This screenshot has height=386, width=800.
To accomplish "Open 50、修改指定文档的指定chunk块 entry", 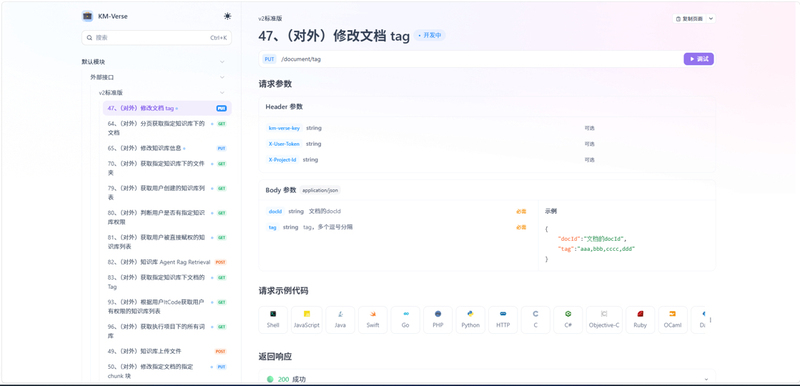I will click(x=167, y=371).
